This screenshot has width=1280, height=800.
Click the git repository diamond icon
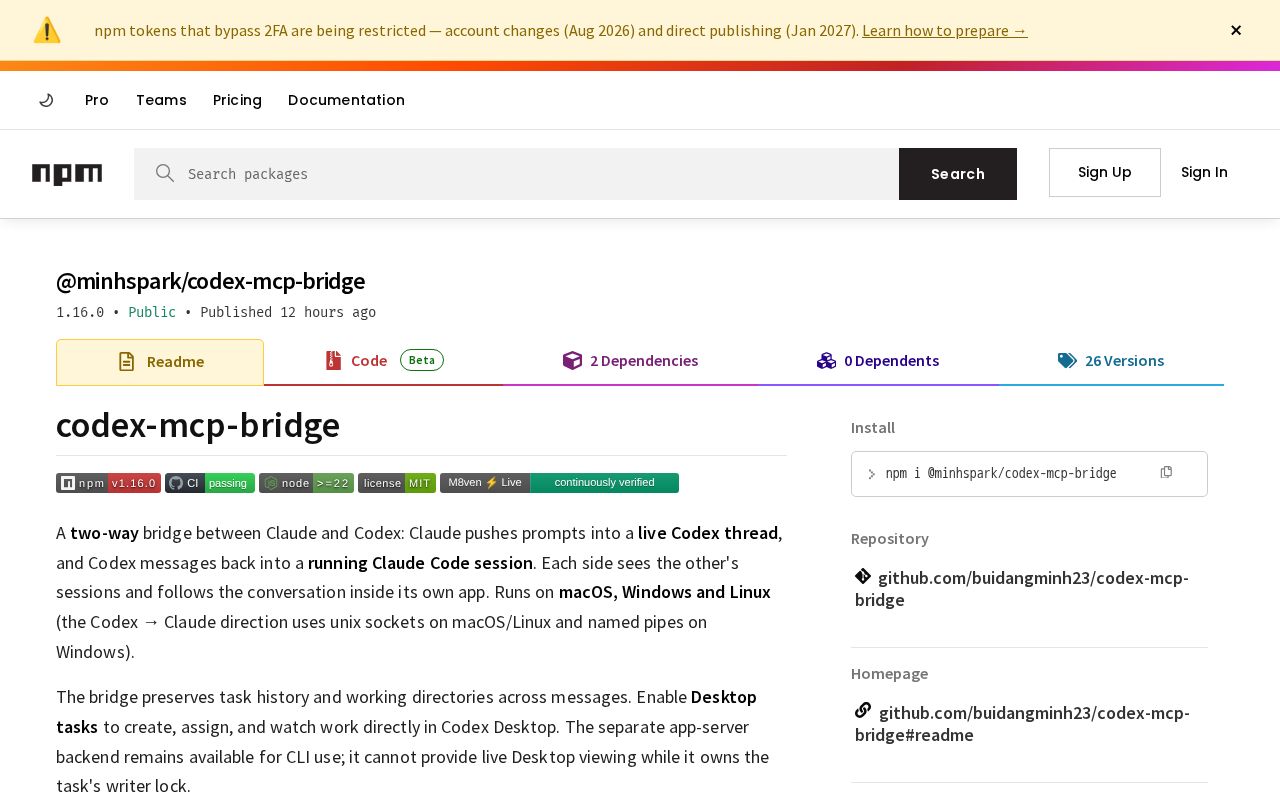pyautogui.click(x=863, y=576)
